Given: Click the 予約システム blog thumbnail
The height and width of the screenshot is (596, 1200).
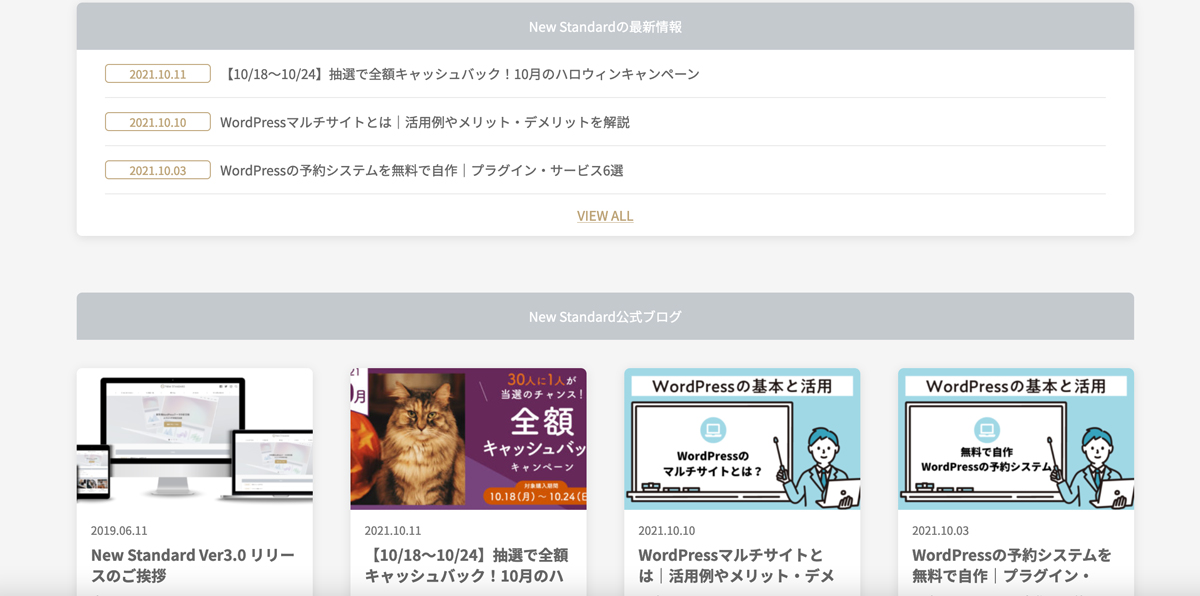Looking at the screenshot, I should coord(1015,440).
